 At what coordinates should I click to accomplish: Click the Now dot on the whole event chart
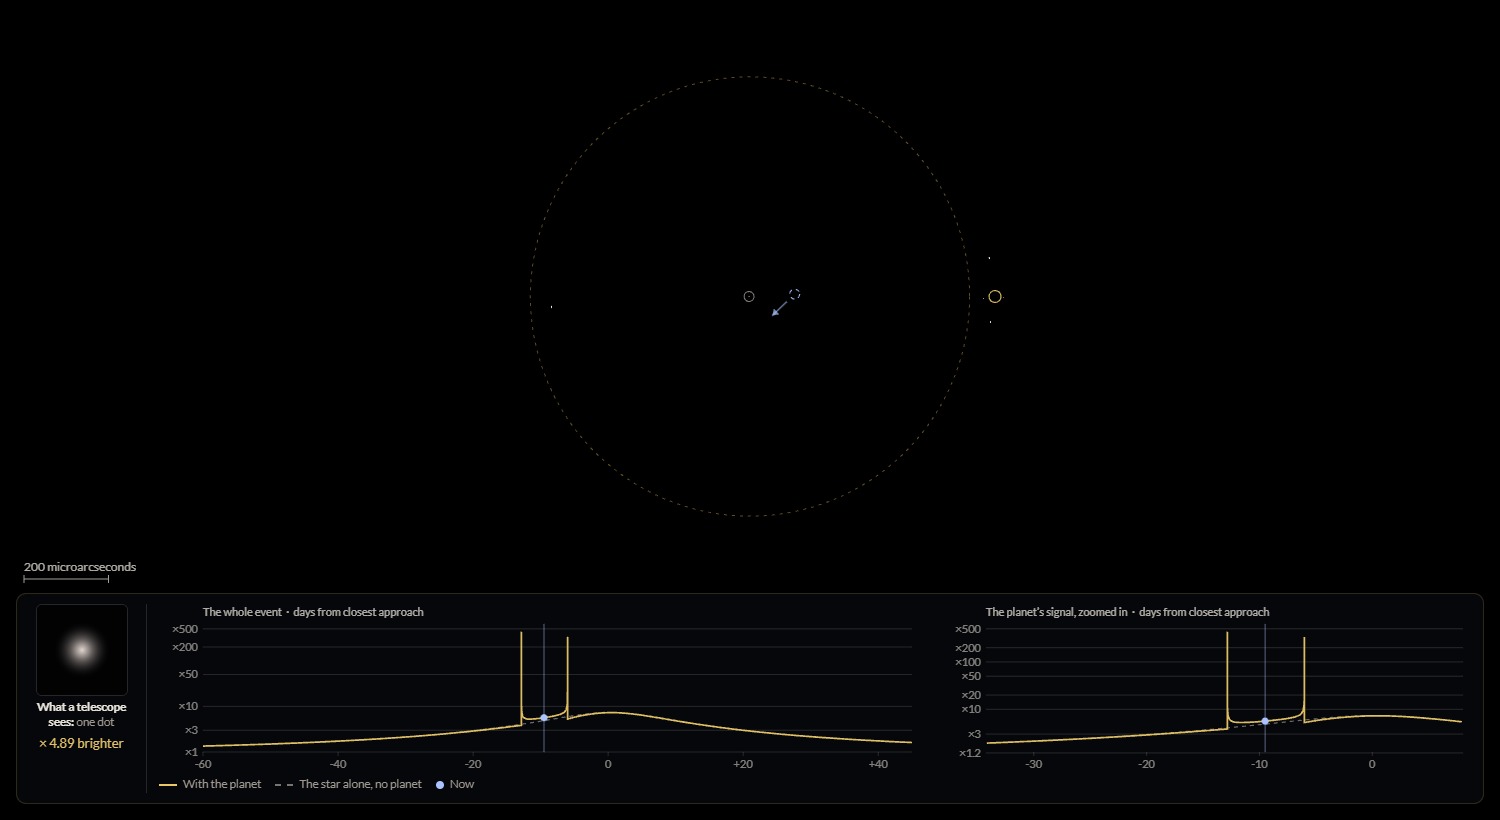pyautogui.click(x=543, y=718)
